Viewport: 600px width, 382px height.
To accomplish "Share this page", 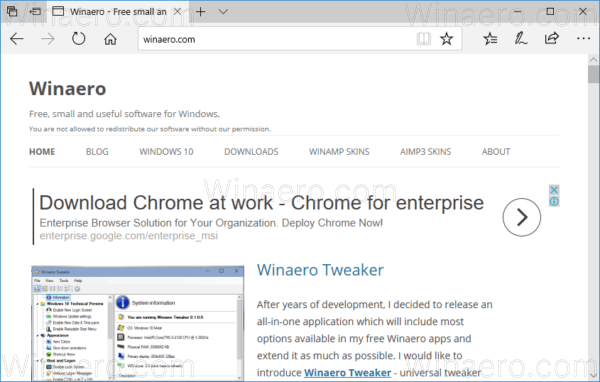I will click(x=551, y=38).
